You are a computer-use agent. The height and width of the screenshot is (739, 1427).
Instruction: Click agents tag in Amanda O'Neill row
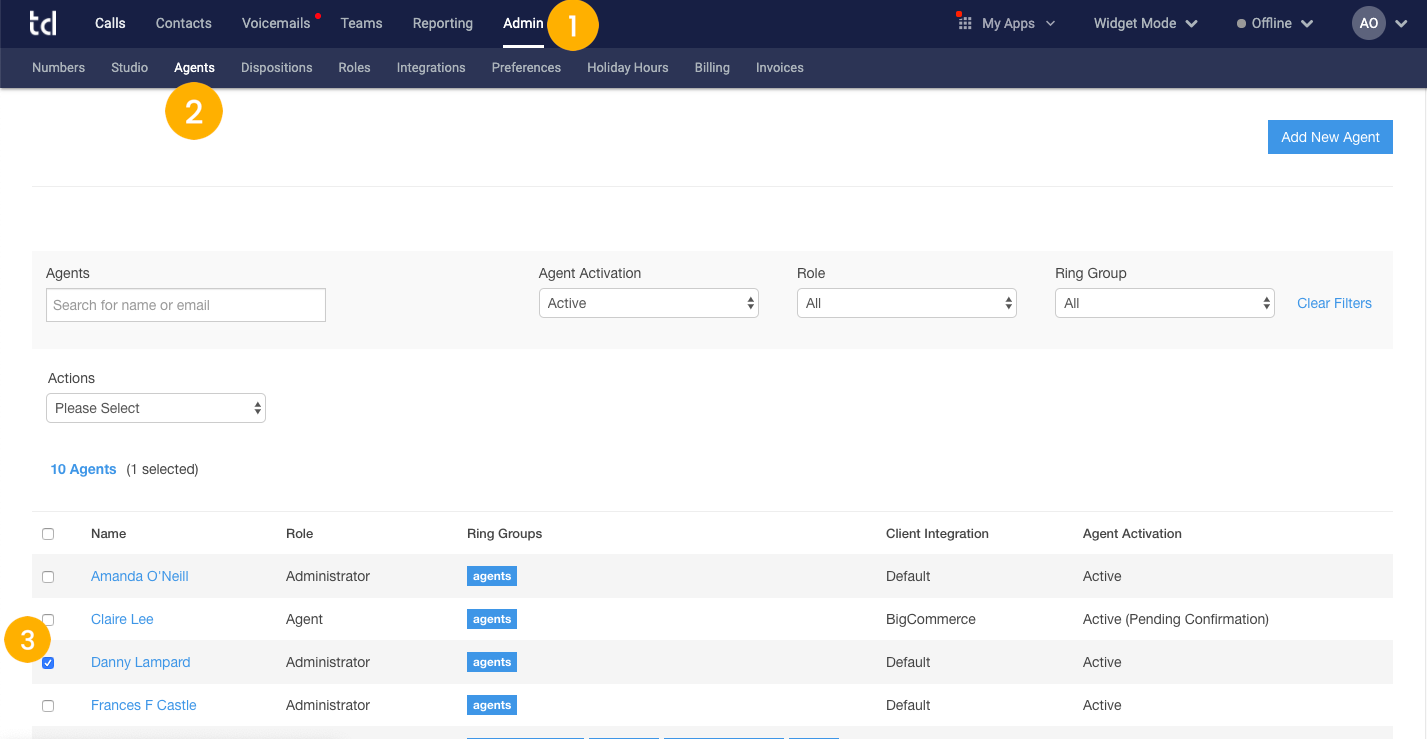pyautogui.click(x=492, y=576)
